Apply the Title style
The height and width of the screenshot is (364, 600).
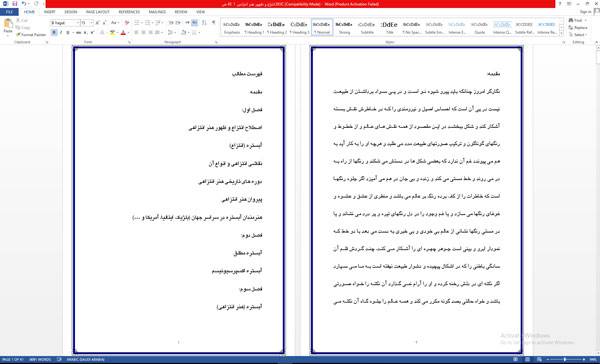coord(389,28)
